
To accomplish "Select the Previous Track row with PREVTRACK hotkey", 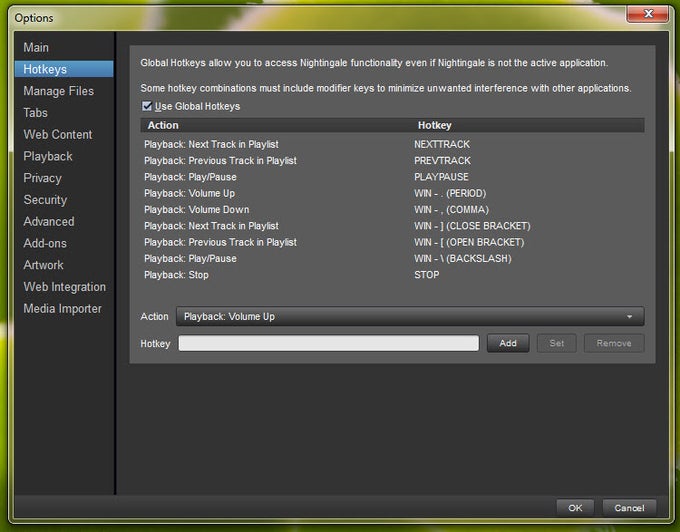I will 392,160.
